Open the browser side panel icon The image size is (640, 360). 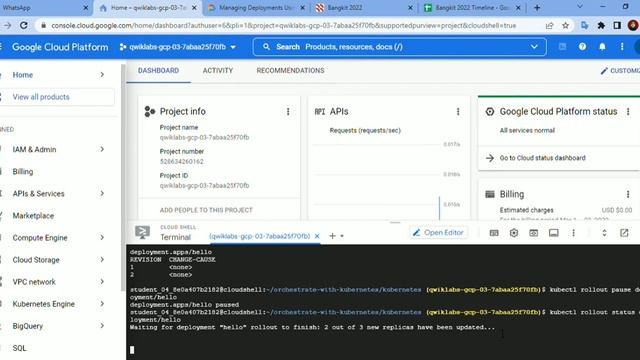coord(617,25)
